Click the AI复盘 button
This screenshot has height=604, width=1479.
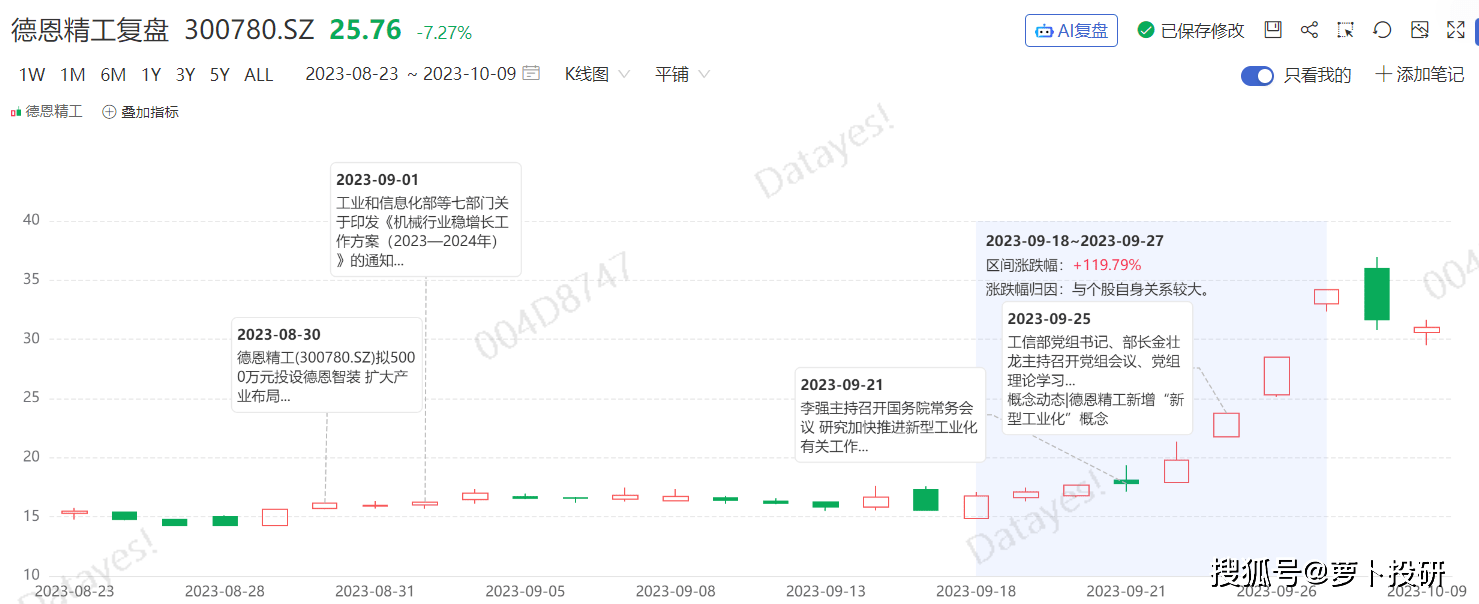click(x=1071, y=30)
